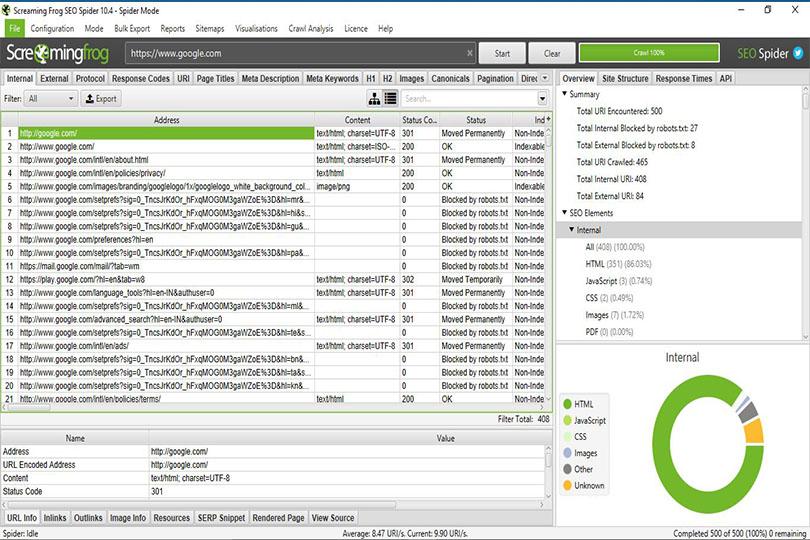Open the Sitemaps menu

[210, 28]
